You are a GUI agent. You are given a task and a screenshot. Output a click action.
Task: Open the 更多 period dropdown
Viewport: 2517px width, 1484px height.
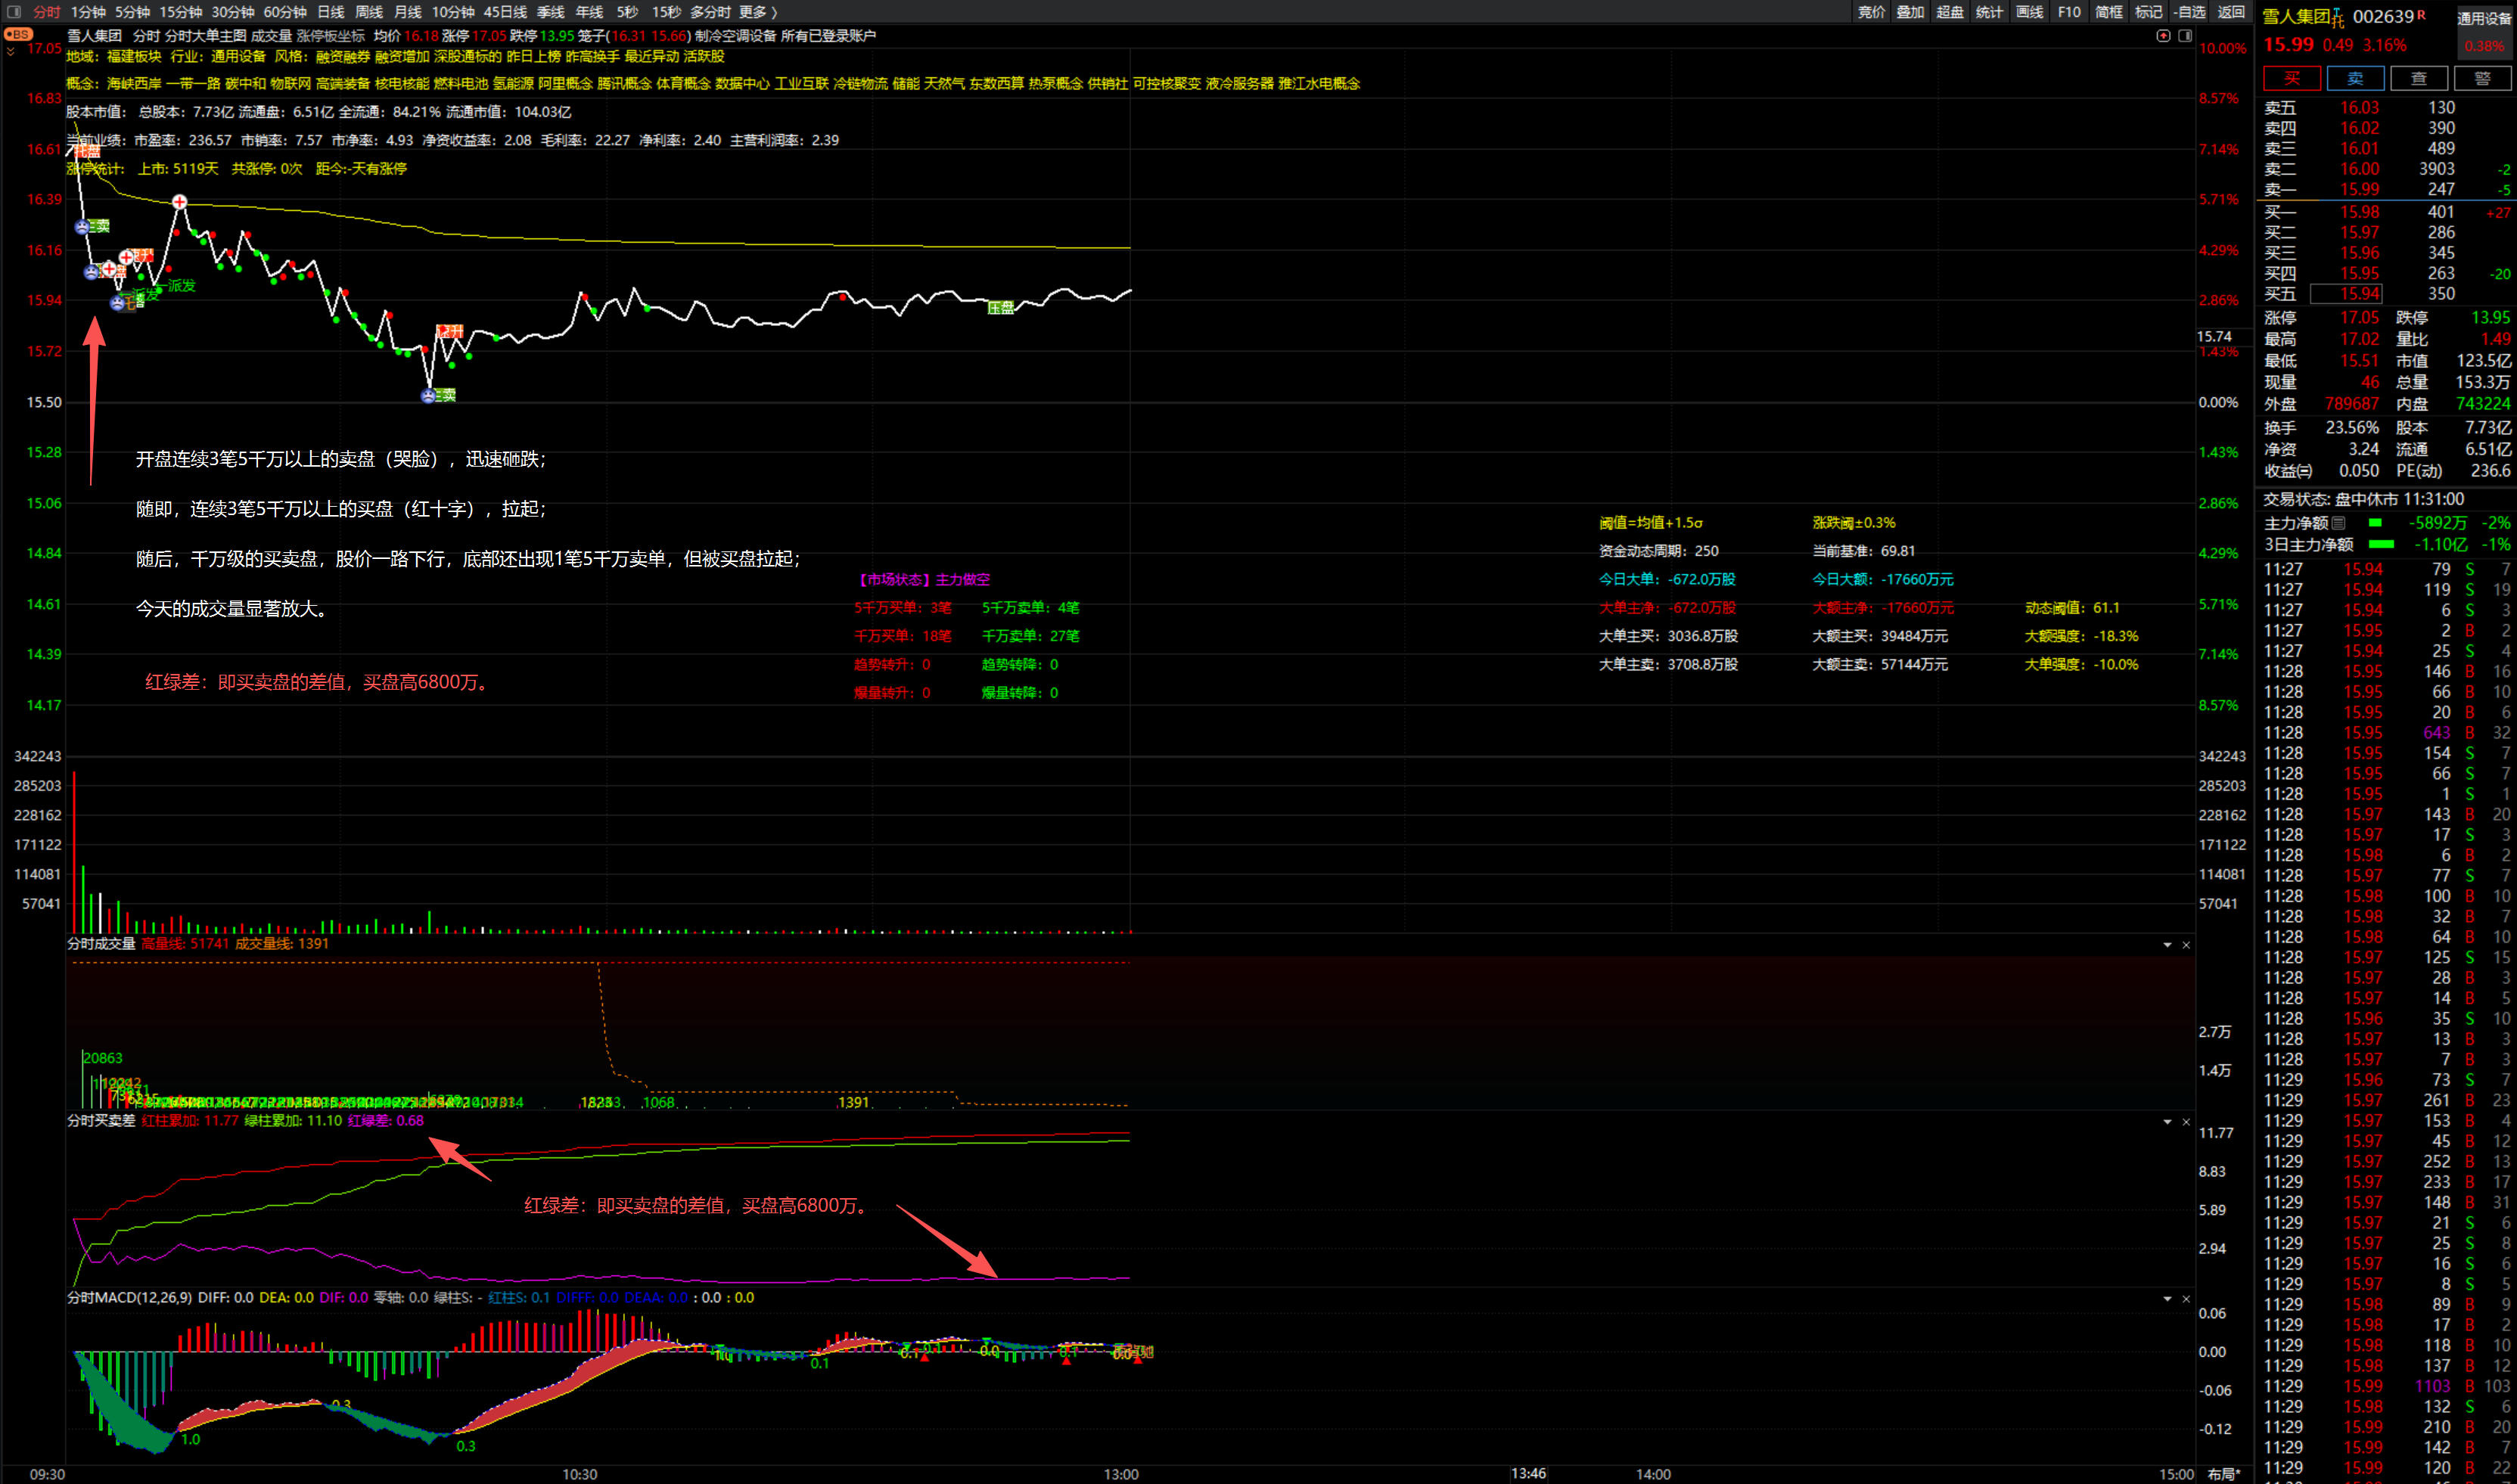click(x=758, y=12)
